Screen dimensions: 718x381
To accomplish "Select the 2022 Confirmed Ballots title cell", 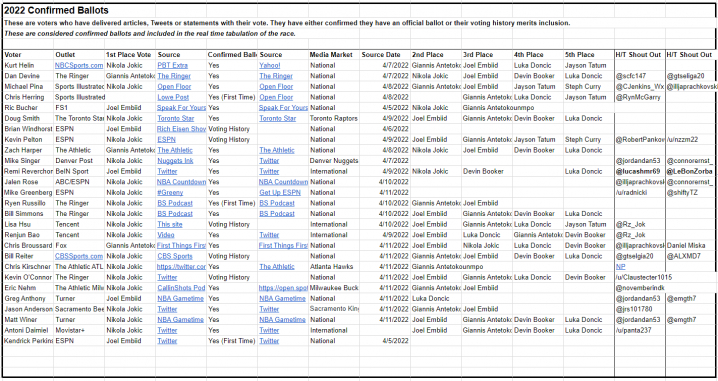I will 56,10.
